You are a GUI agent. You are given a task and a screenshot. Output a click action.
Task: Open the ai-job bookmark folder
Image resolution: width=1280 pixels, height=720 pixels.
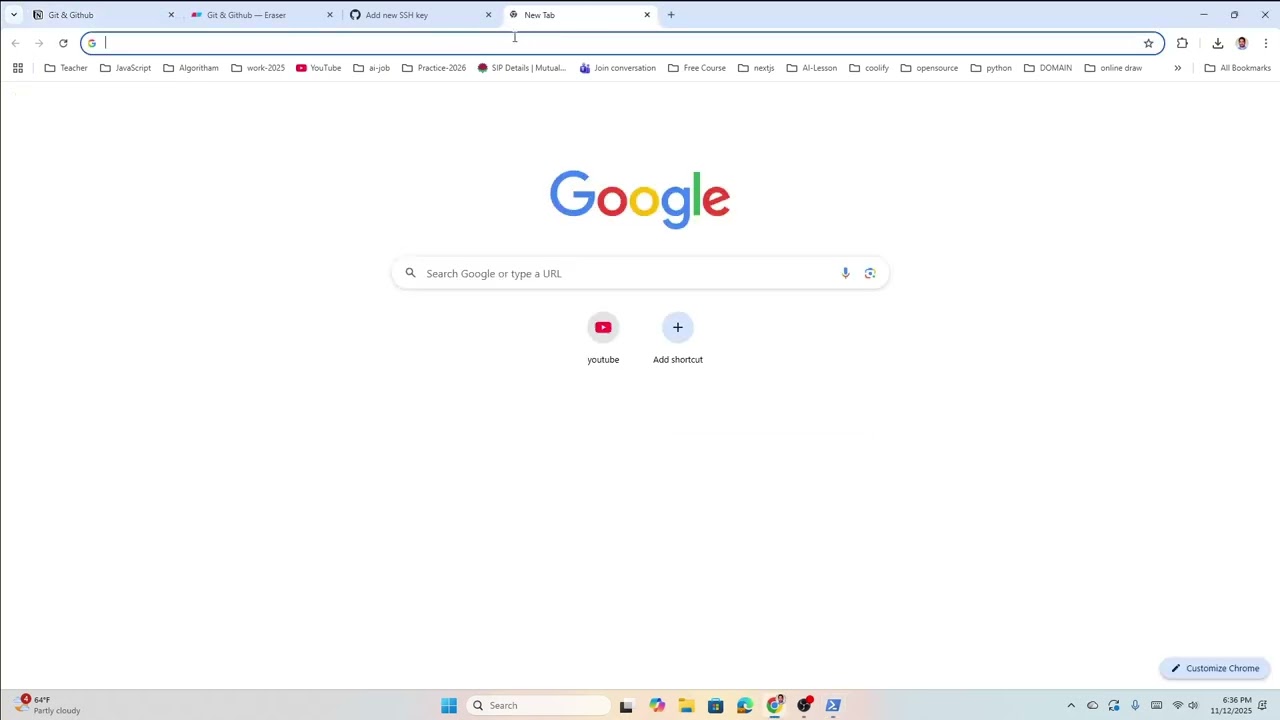(x=371, y=68)
